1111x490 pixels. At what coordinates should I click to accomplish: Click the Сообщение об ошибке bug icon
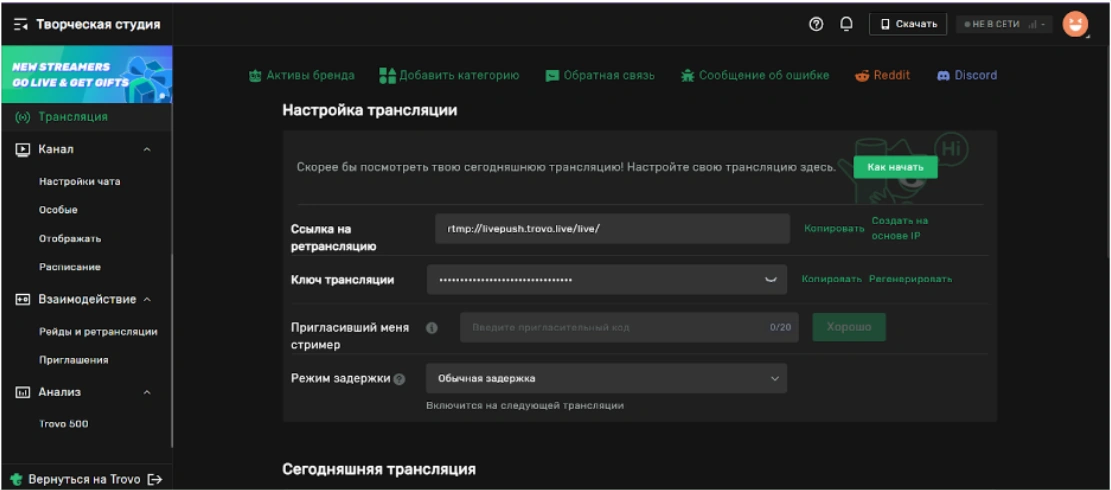(x=687, y=76)
